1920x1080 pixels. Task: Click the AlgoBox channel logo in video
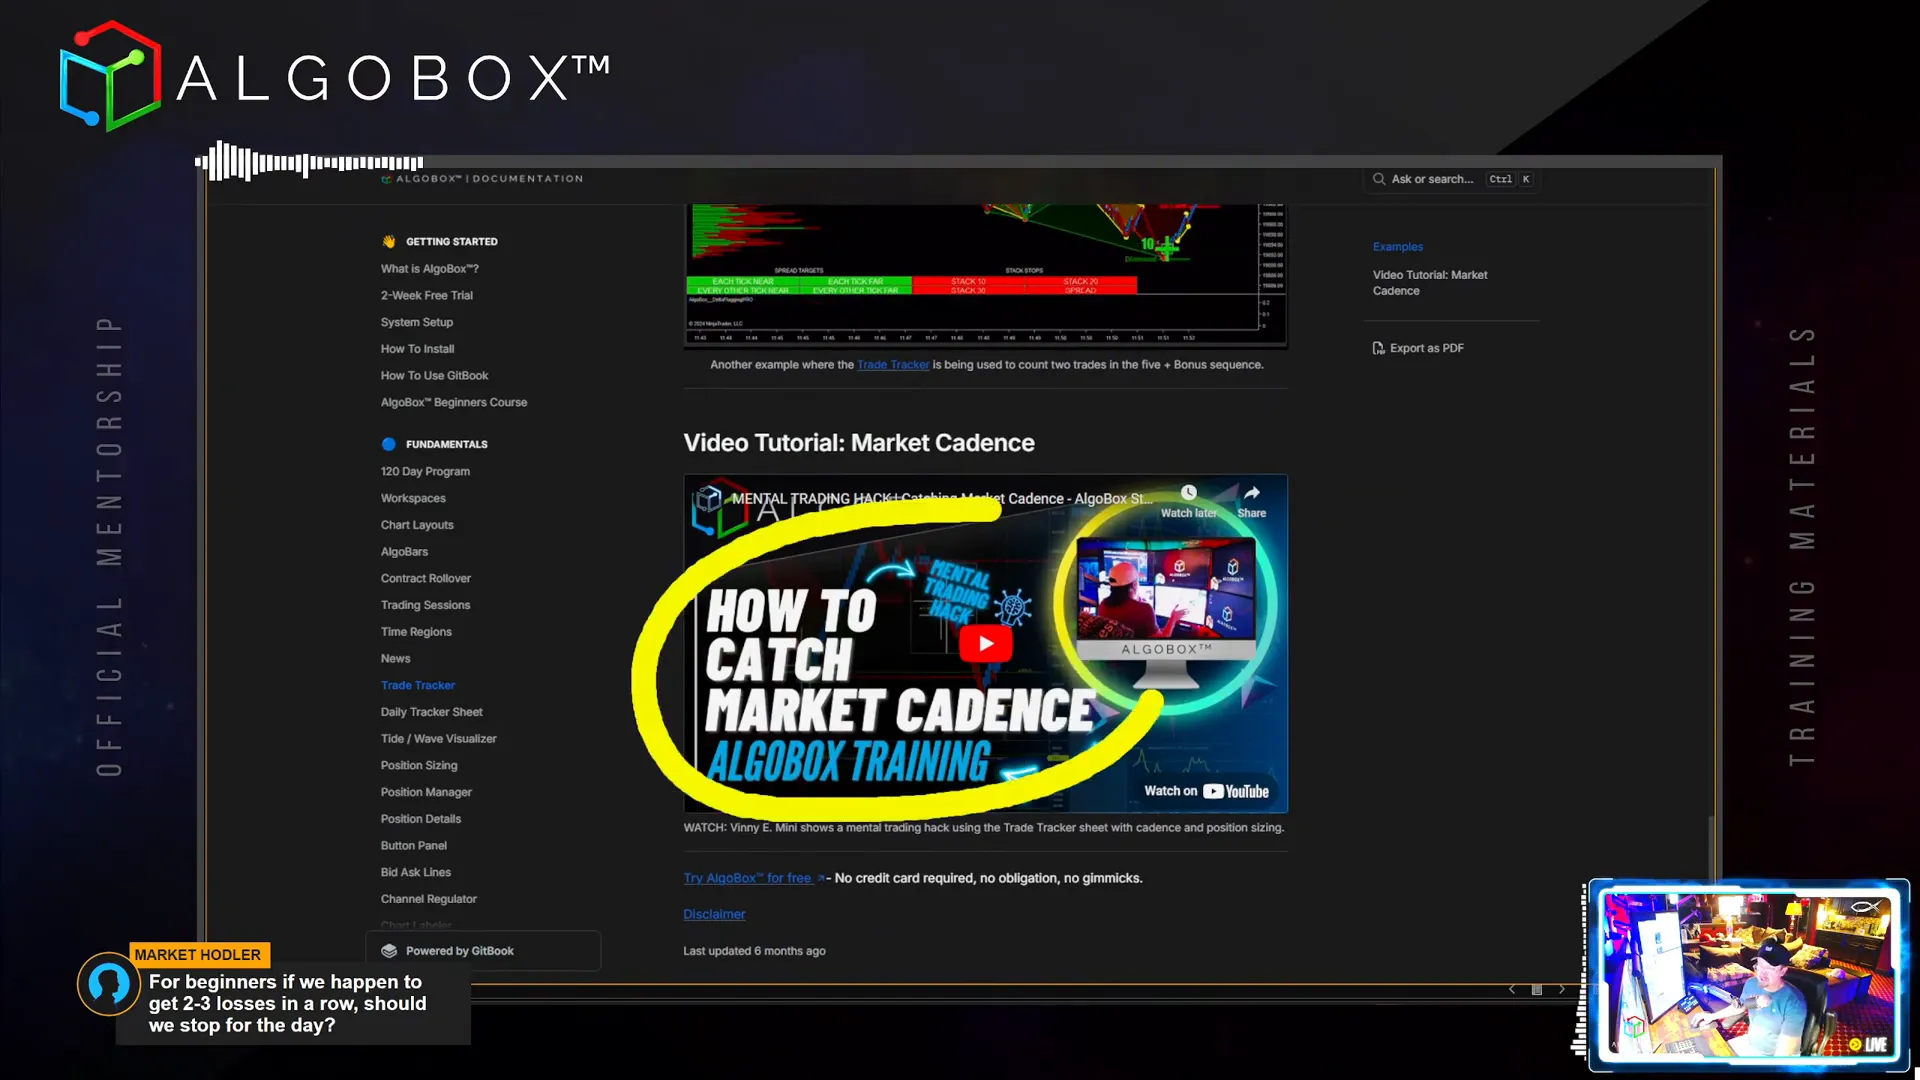(709, 498)
